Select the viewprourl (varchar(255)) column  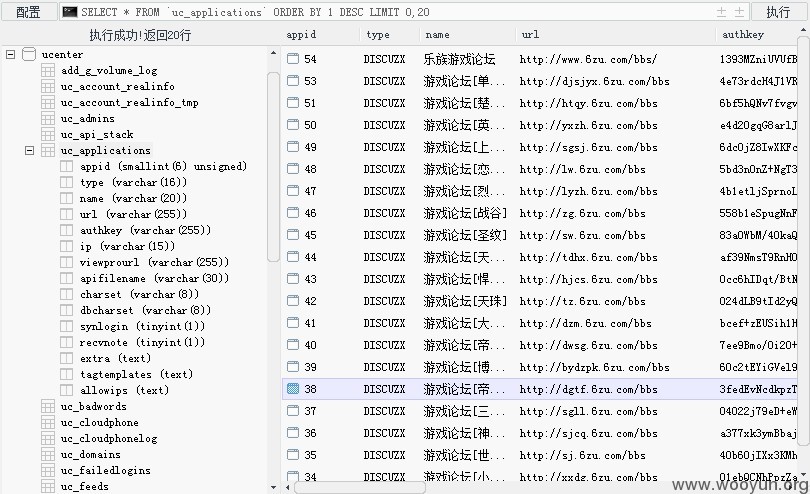click(x=154, y=263)
